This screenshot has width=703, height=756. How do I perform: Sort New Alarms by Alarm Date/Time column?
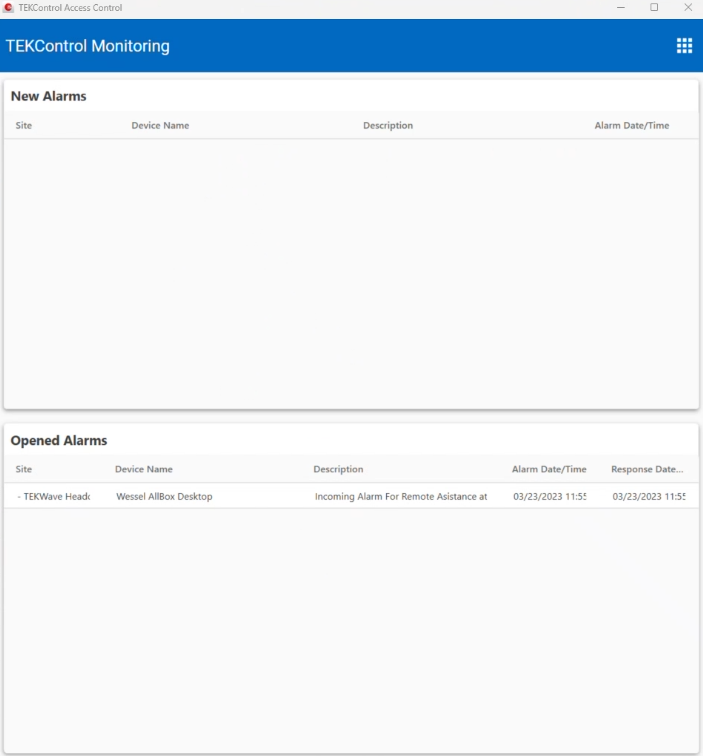coord(632,125)
